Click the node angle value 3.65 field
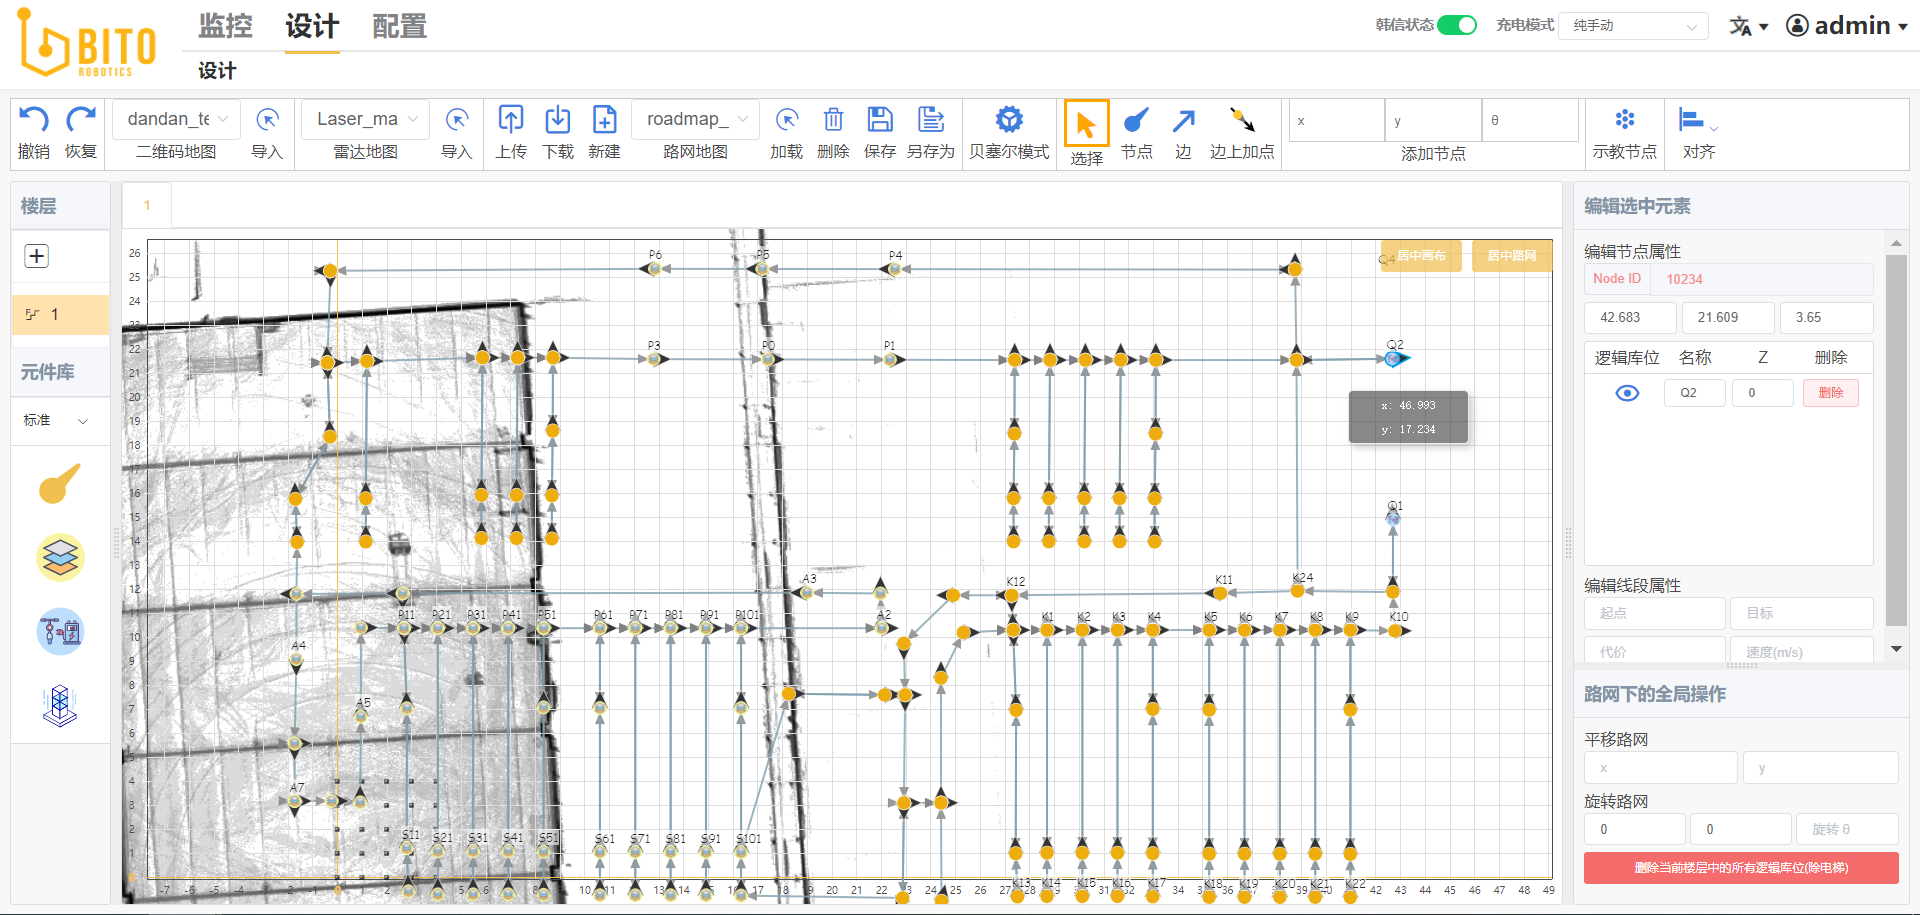The image size is (1920, 915). (1826, 318)
